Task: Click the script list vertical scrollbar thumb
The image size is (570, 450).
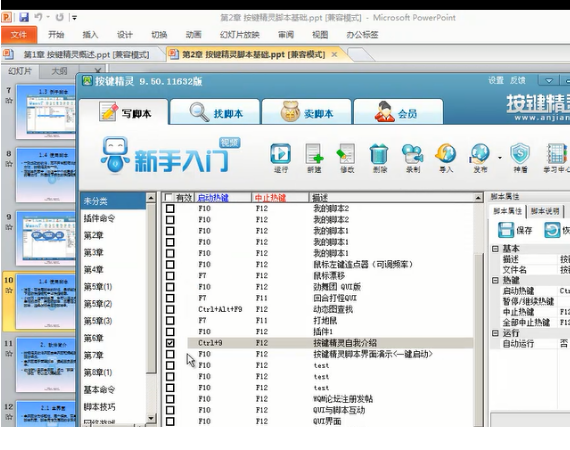Action: pos(478,340)
